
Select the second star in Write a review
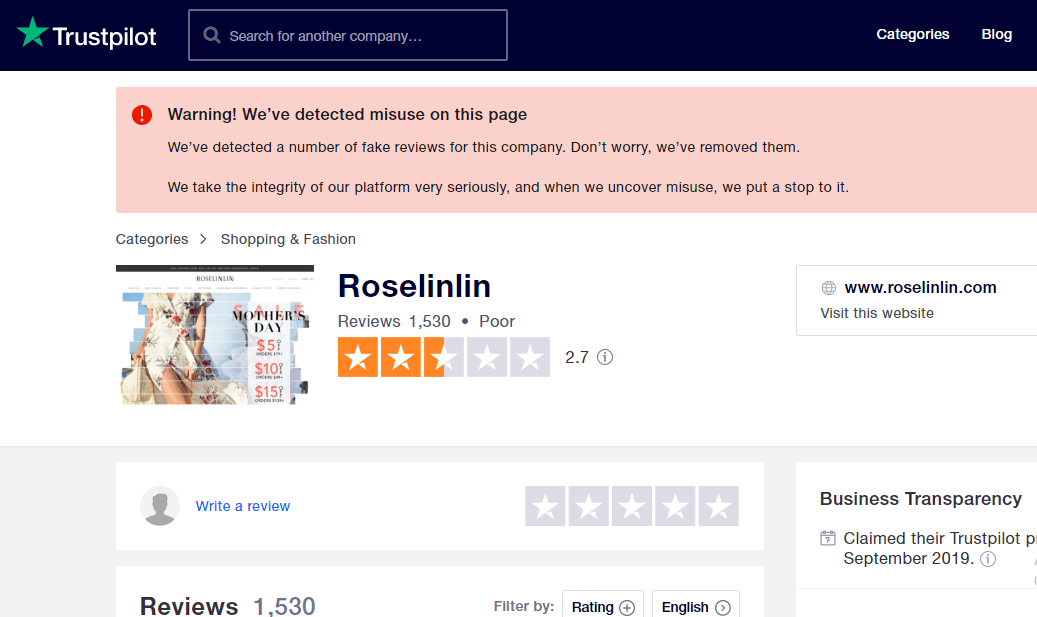[589, 506]
